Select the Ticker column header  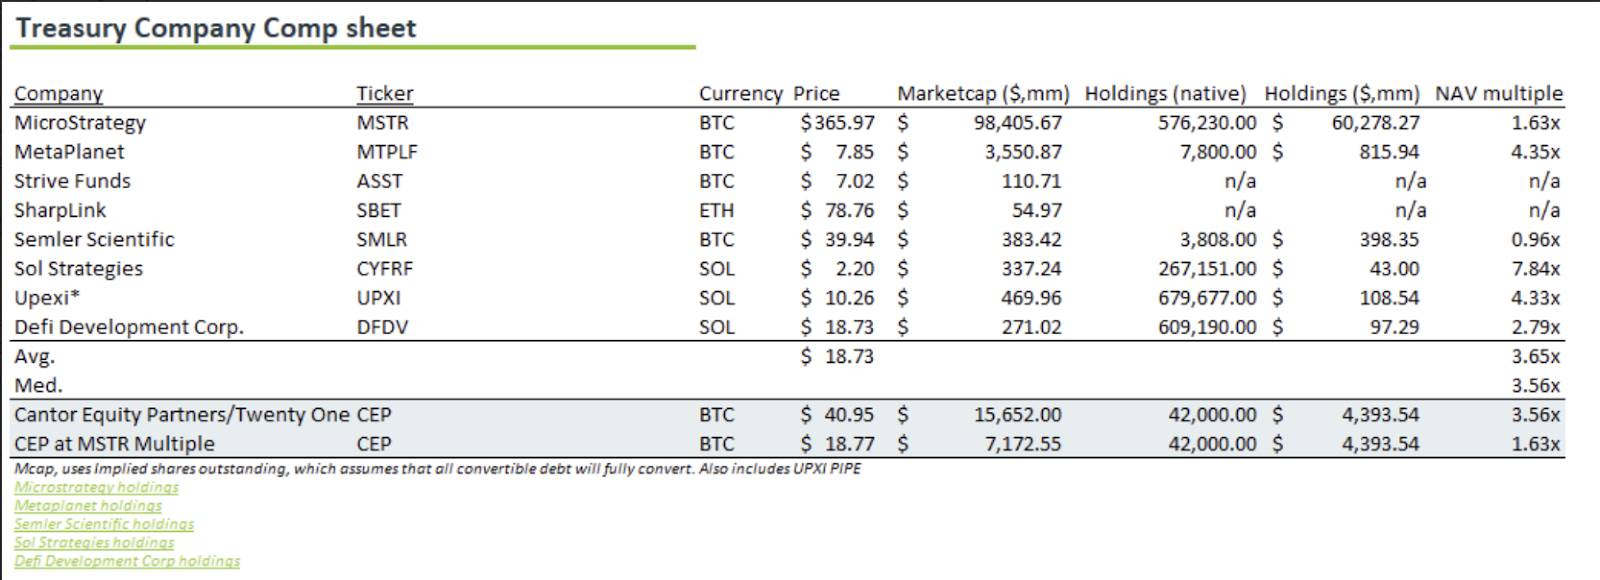coord(385,94)
